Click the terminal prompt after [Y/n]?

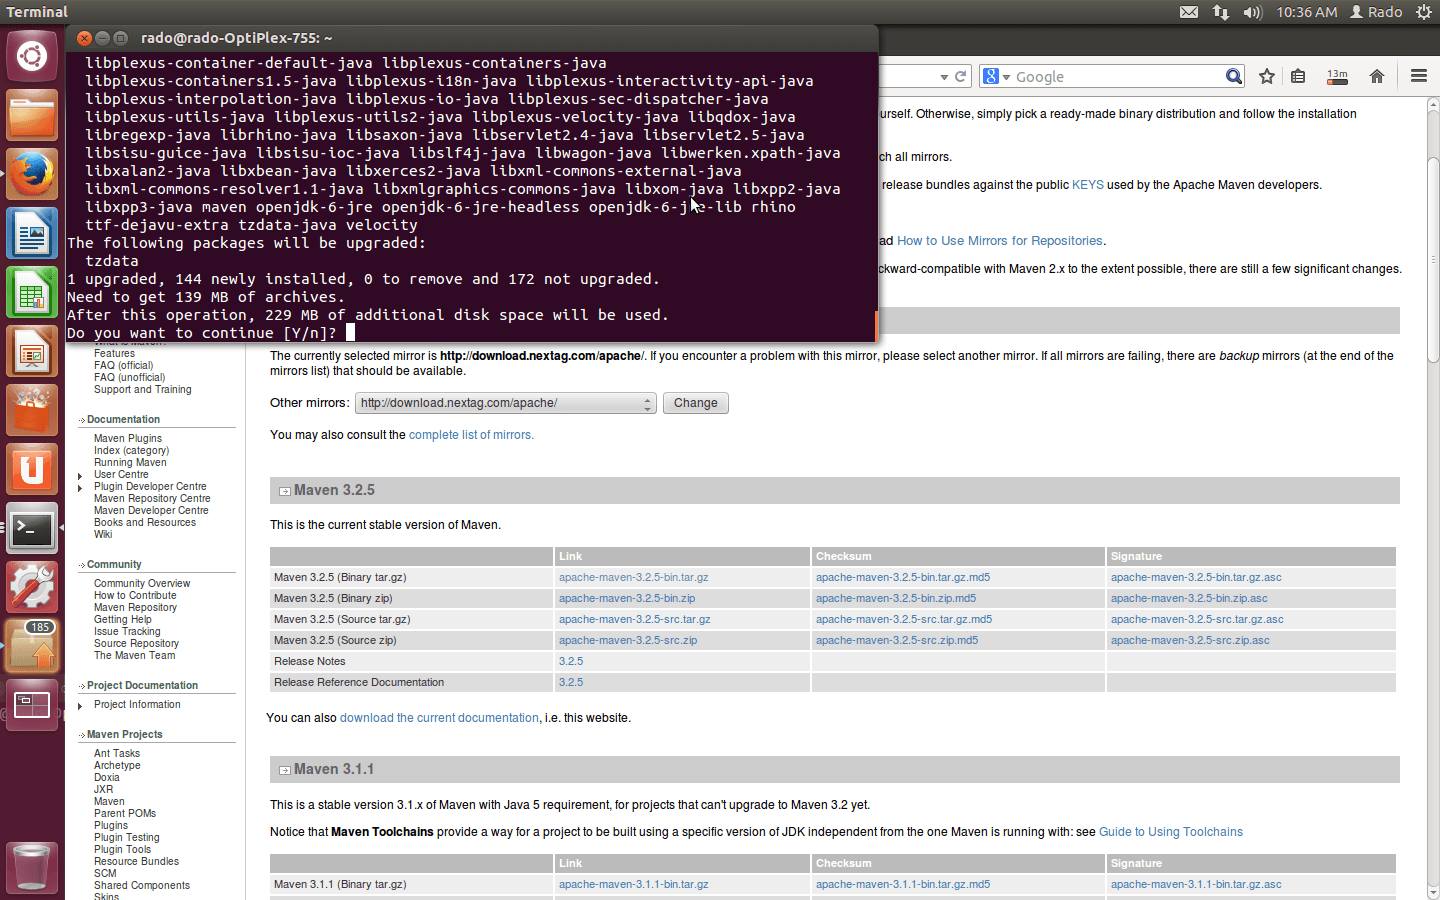[x=350, y=333]
